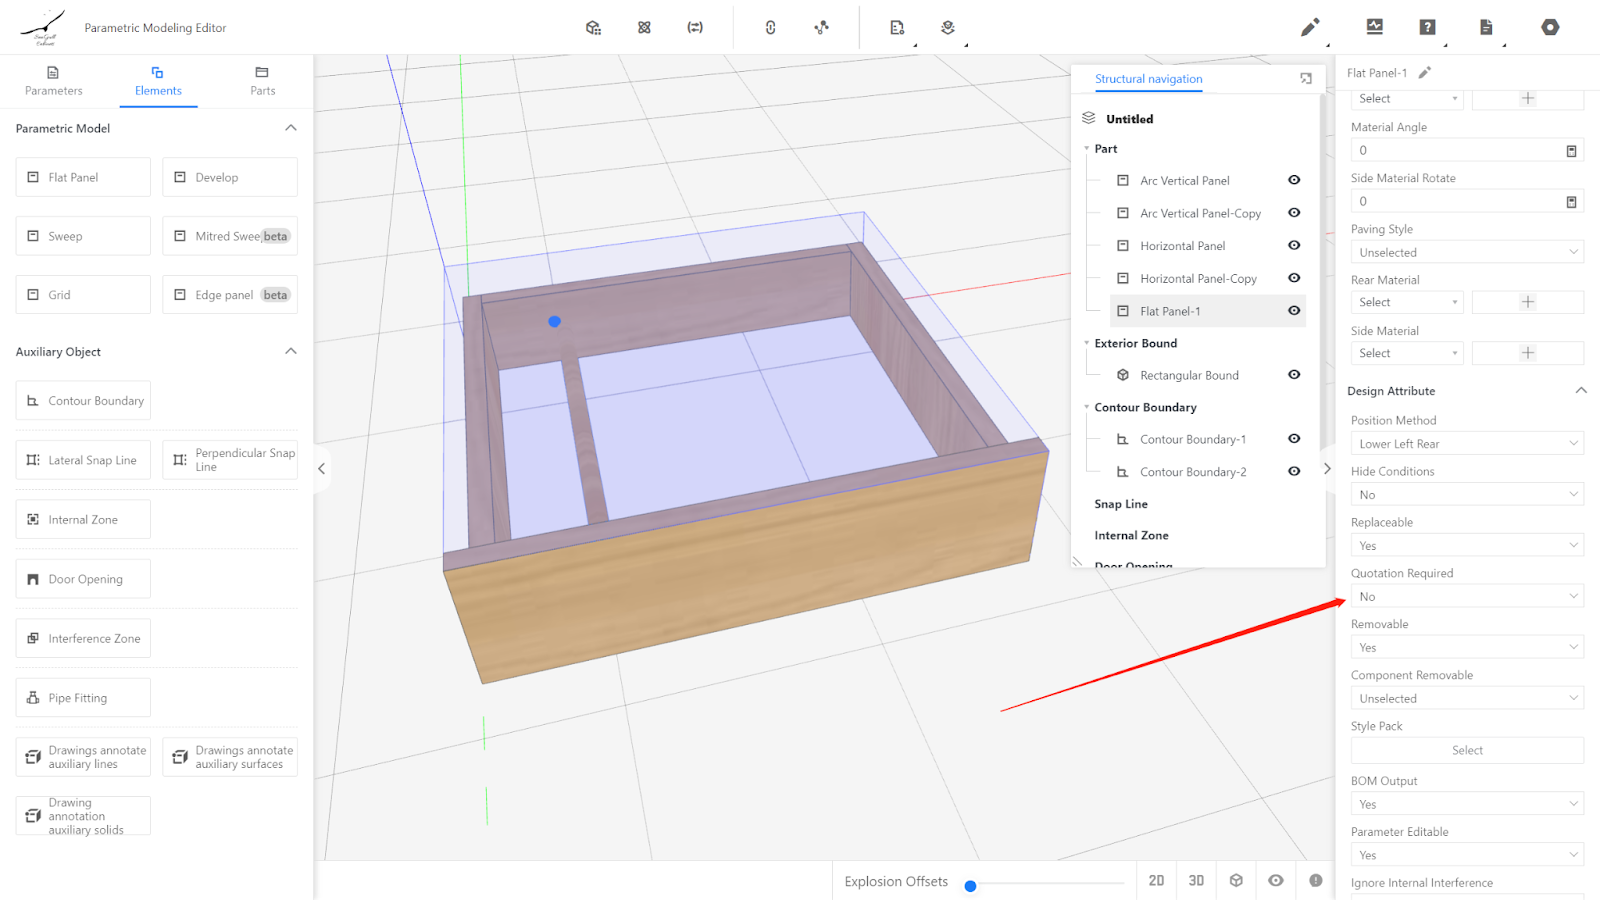The width and height of the screenshot is (1600, 900).
Task: Click the calculator icon beside Material Angle
Action: [1571, 151]
